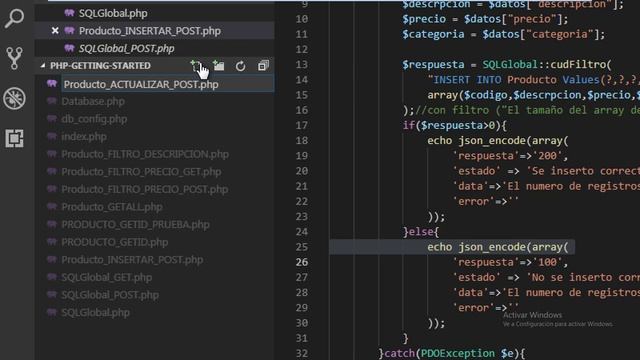Open Producto_FILTRO_PRECIO_POST.php file
The width and height of the screenshot is (640, 360).
pos(145,189)
